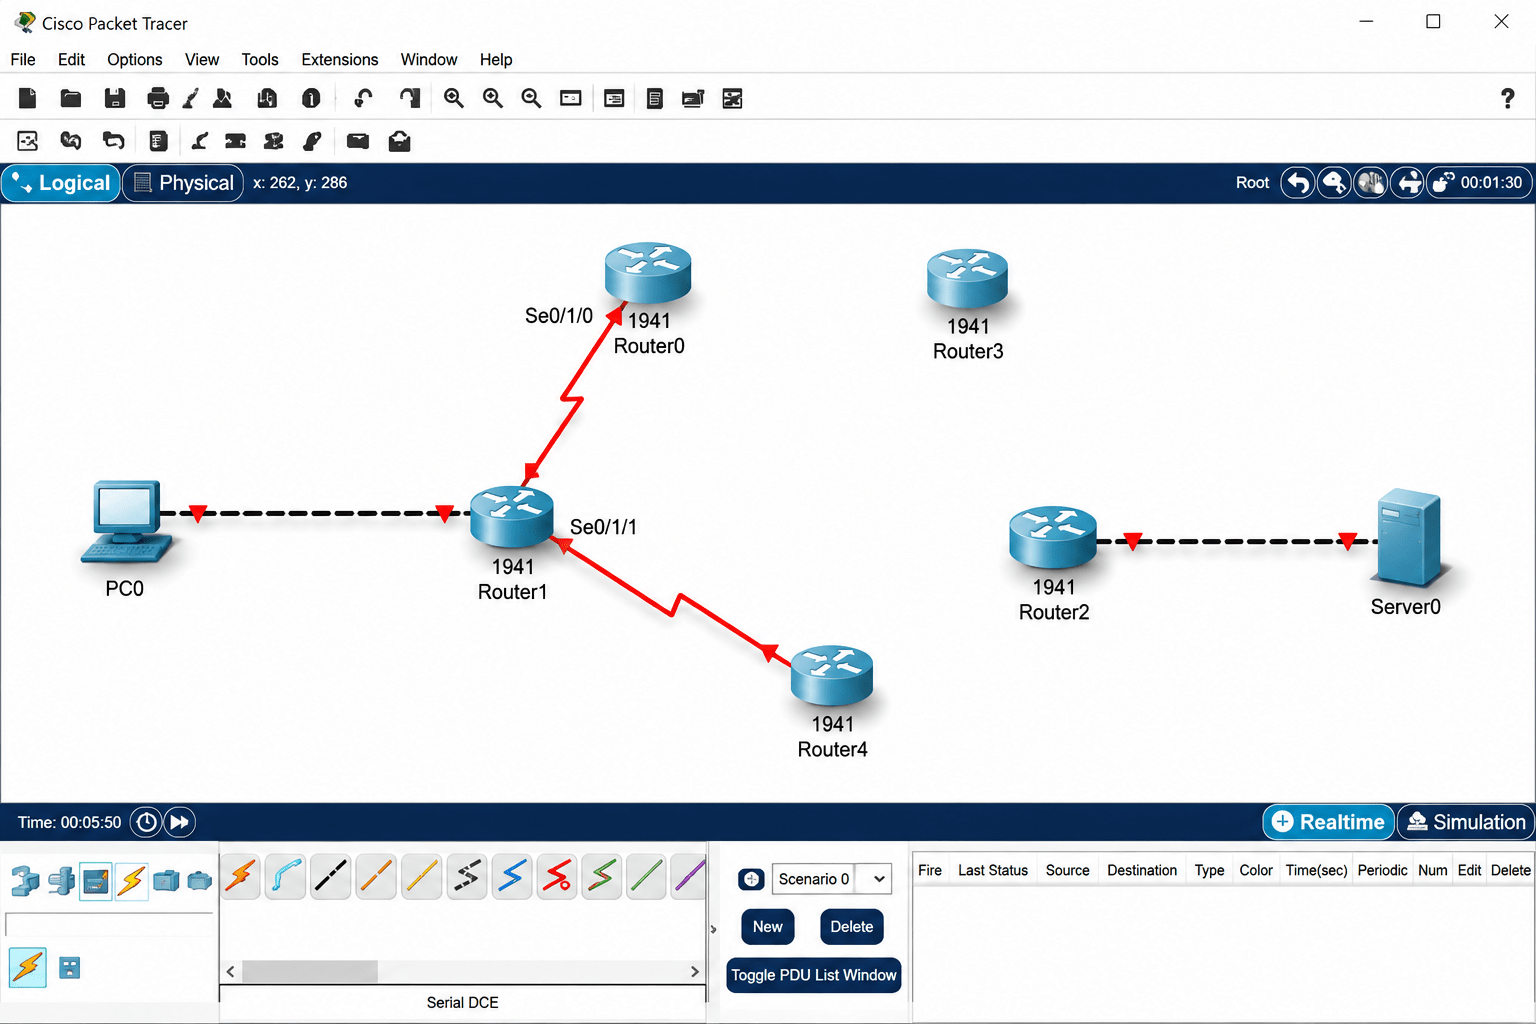Open the Tools menu
Viewport: 1536px width, 1024px height.
pos(260,59)
